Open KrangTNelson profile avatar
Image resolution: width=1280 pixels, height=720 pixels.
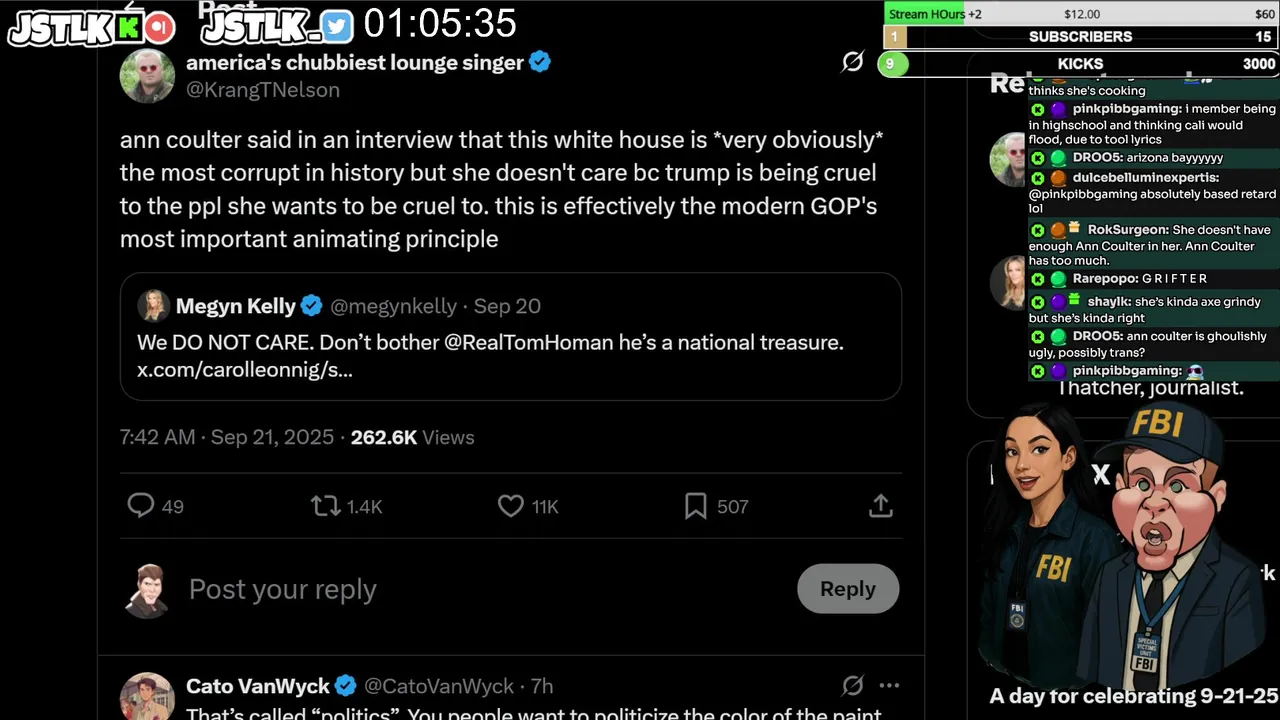click(147, 75)
